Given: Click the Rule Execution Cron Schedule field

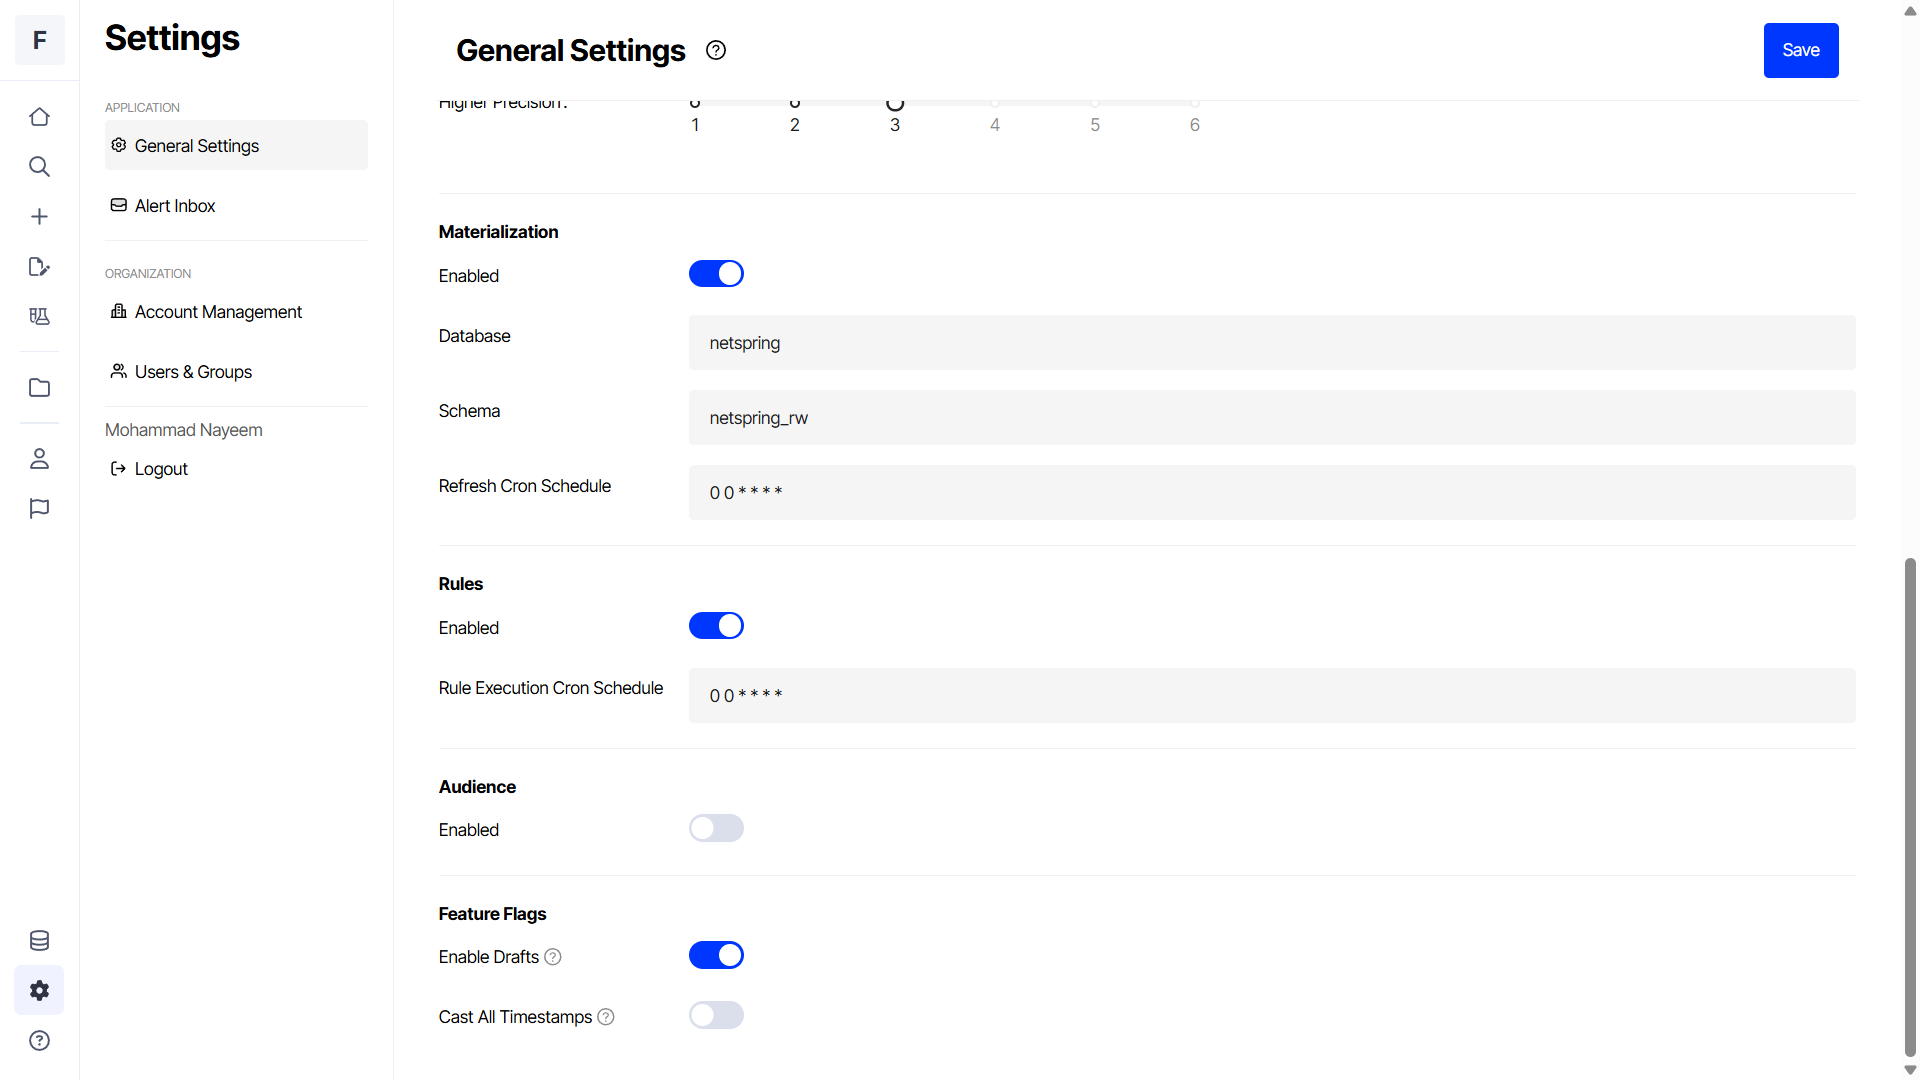Looking at the screenshot, I should click(1272, 696).
